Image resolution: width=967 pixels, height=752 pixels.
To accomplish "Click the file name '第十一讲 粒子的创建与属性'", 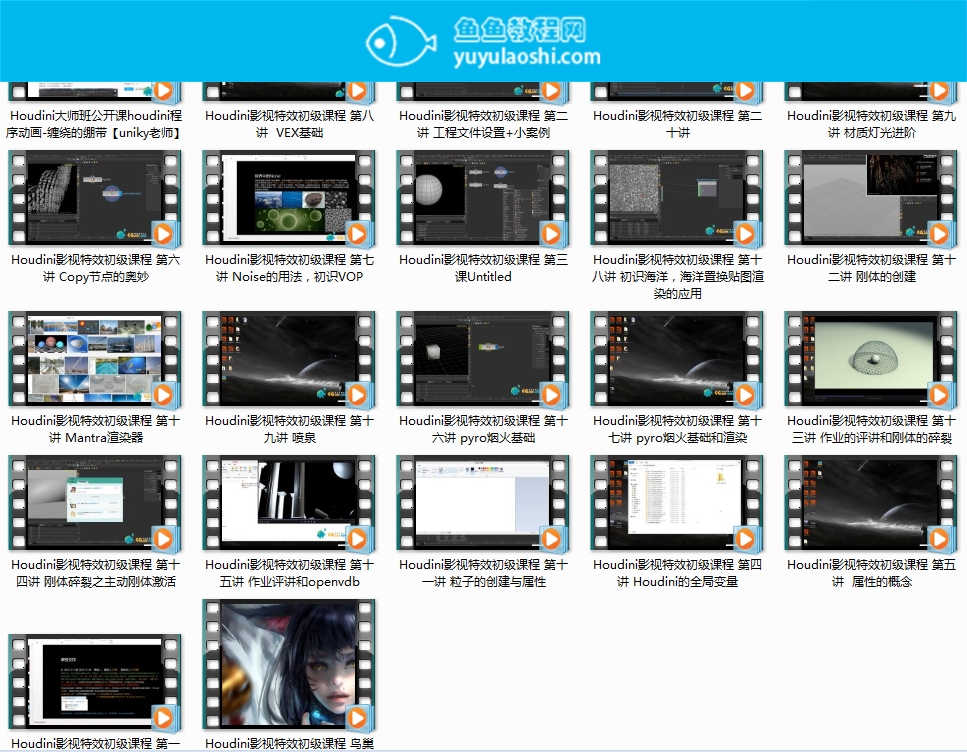I will pyautogui.click(x=483, y=573).
